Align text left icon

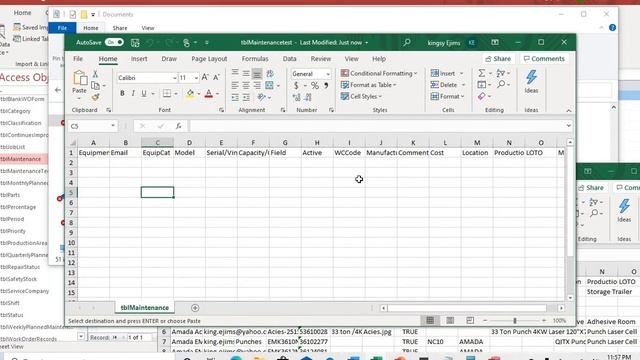click(x=235, y=85)
